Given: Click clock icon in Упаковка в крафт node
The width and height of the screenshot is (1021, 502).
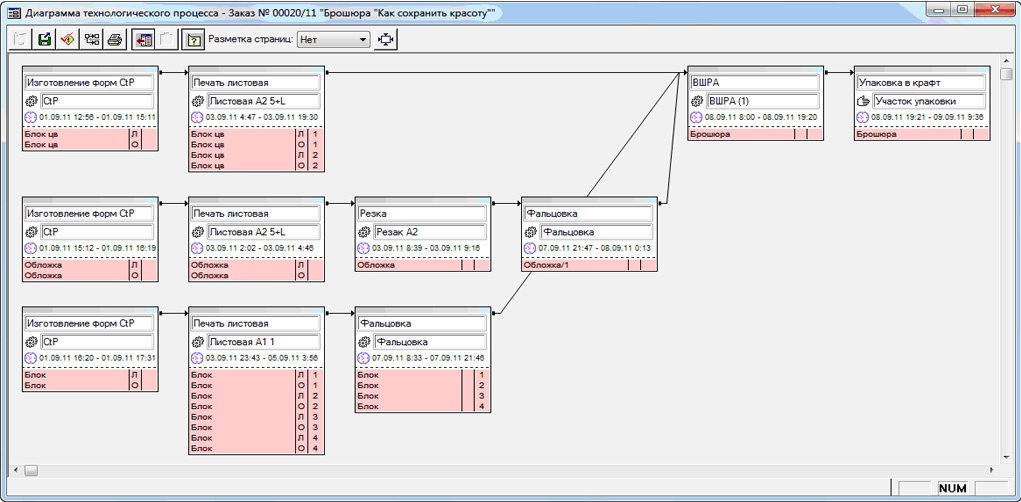Looking at the screenshot, I should click(863, 117).
